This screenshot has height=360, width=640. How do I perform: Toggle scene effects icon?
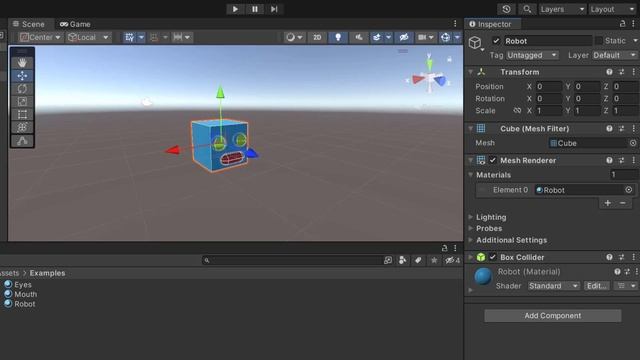(x=377, y=37)
